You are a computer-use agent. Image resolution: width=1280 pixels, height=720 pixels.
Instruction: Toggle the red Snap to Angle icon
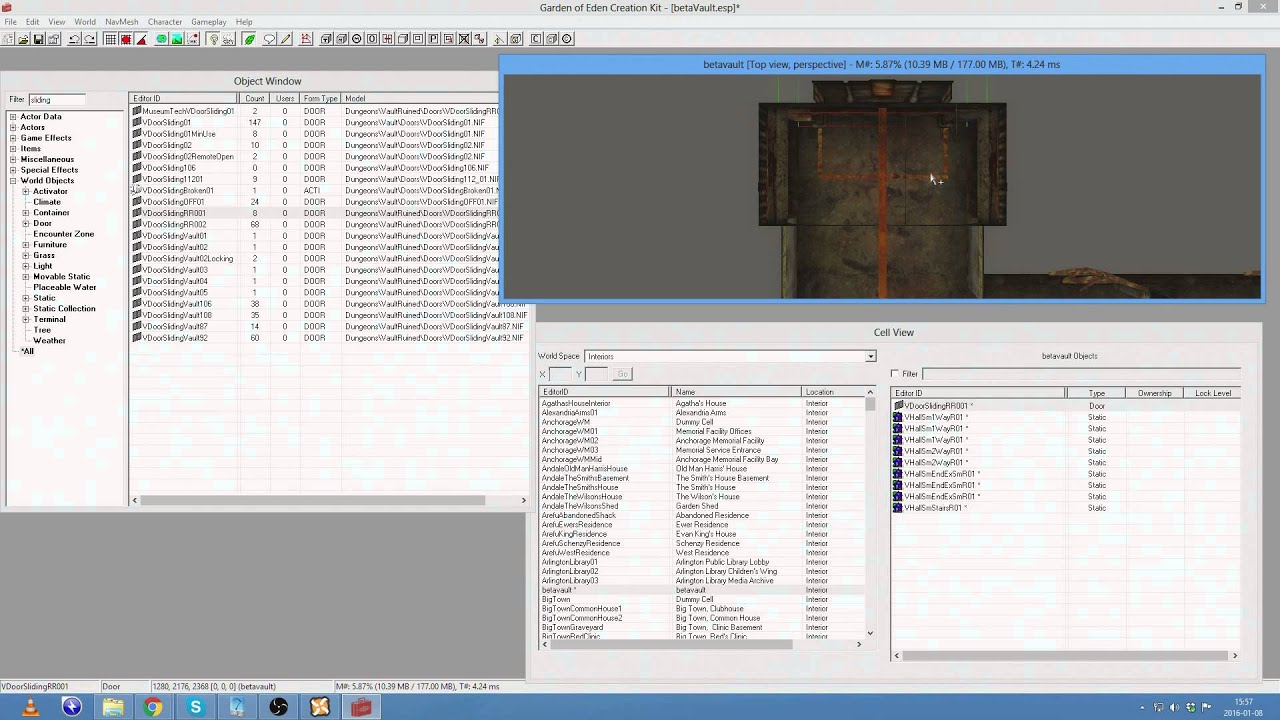pyautogui.click(x=126, y=39)
